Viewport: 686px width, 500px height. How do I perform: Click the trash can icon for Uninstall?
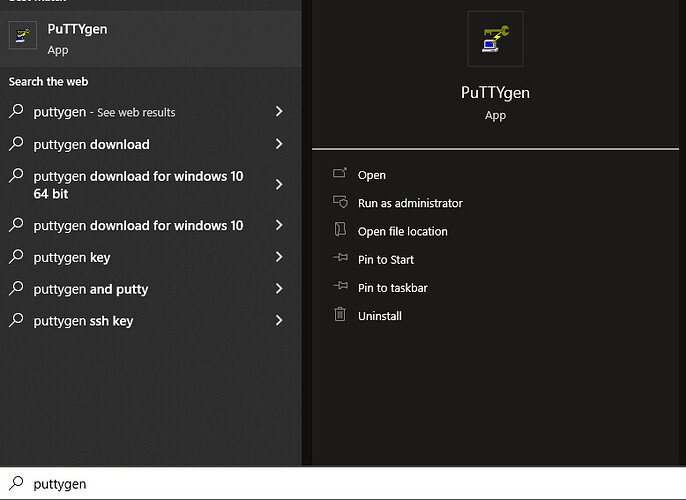click(340, 314)
